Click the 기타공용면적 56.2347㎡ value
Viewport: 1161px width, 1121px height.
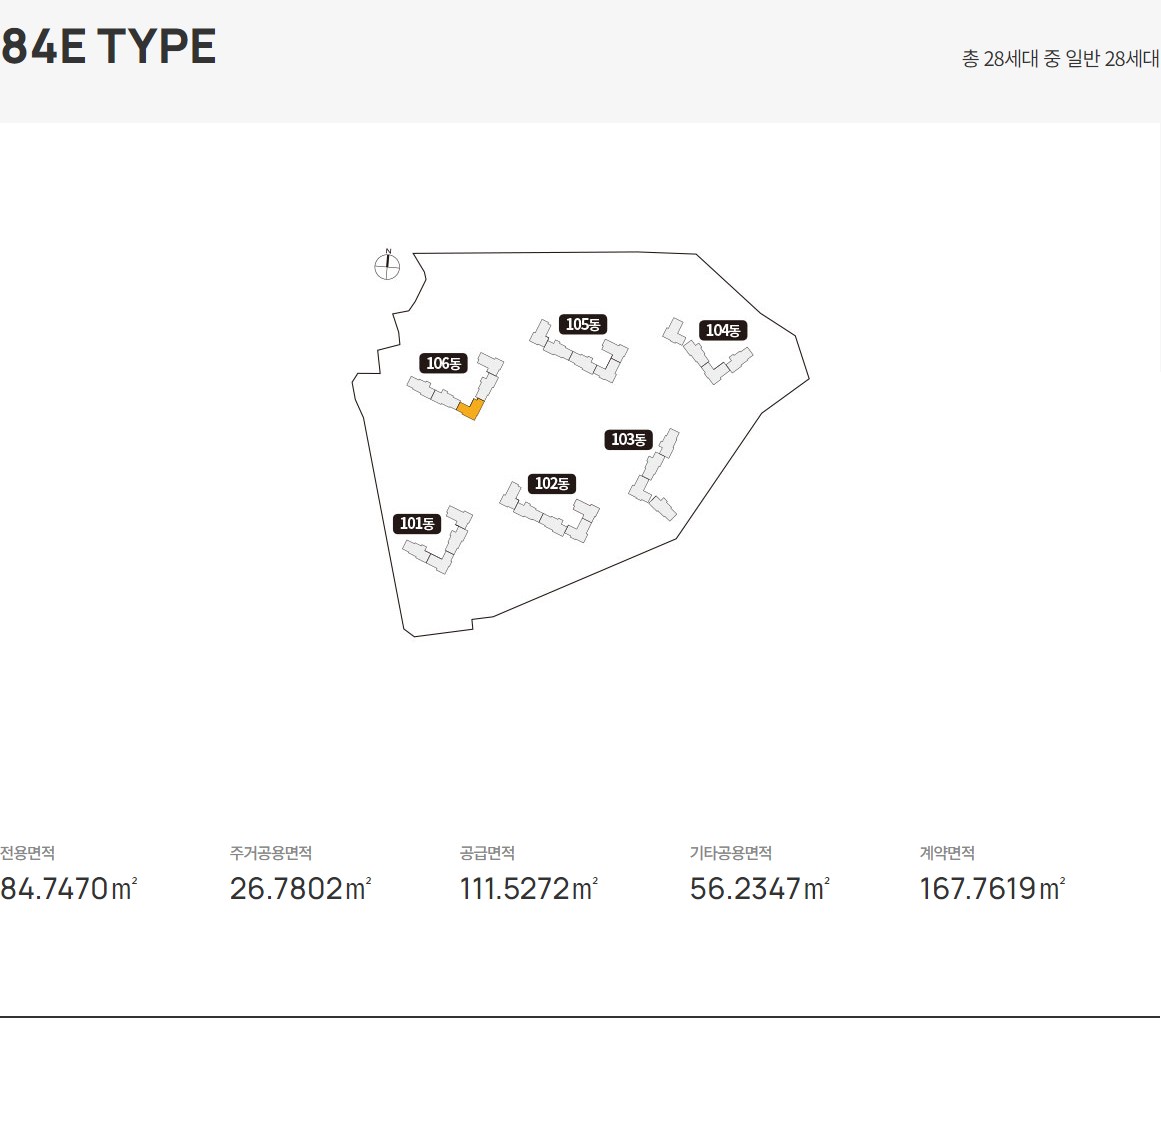760,889
